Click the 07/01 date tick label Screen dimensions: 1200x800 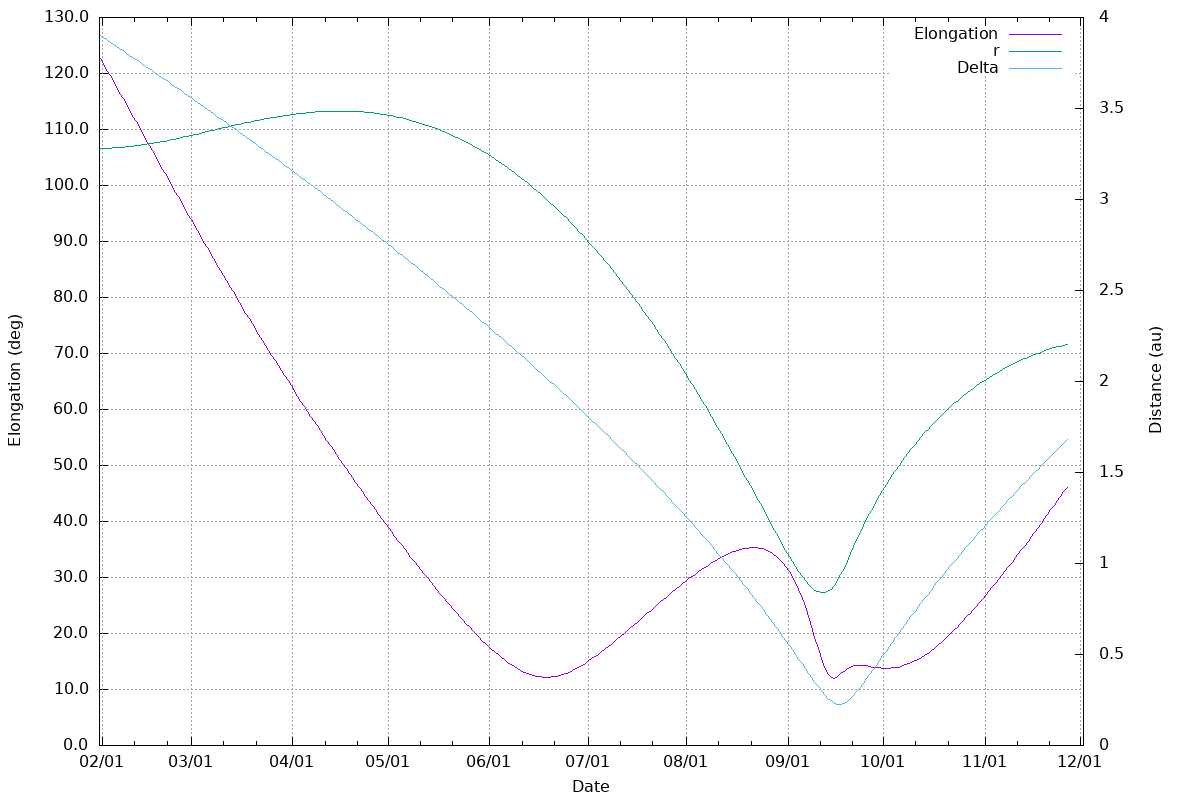pos(588,762)
